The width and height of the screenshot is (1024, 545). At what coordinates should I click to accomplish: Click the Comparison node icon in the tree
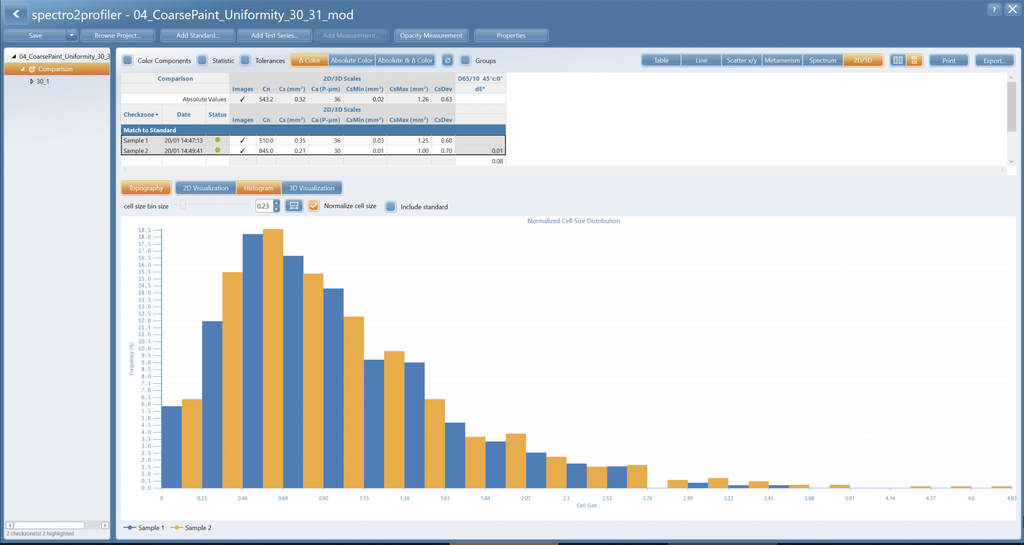click(31, 69)
